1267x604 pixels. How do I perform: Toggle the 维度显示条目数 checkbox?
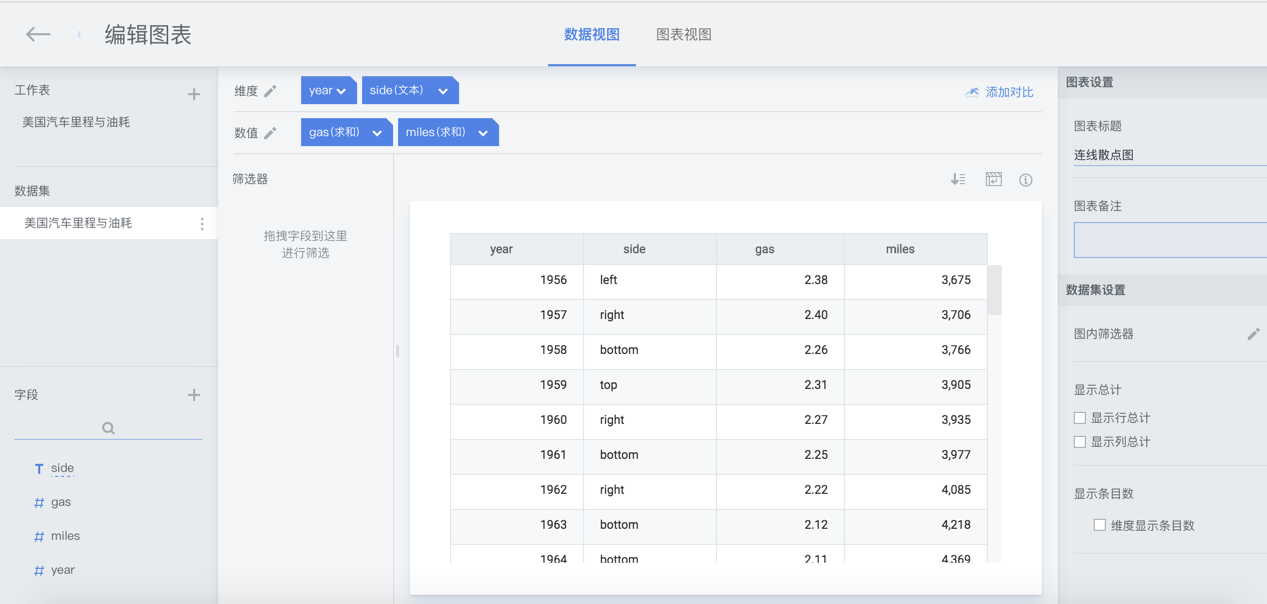1100,525
